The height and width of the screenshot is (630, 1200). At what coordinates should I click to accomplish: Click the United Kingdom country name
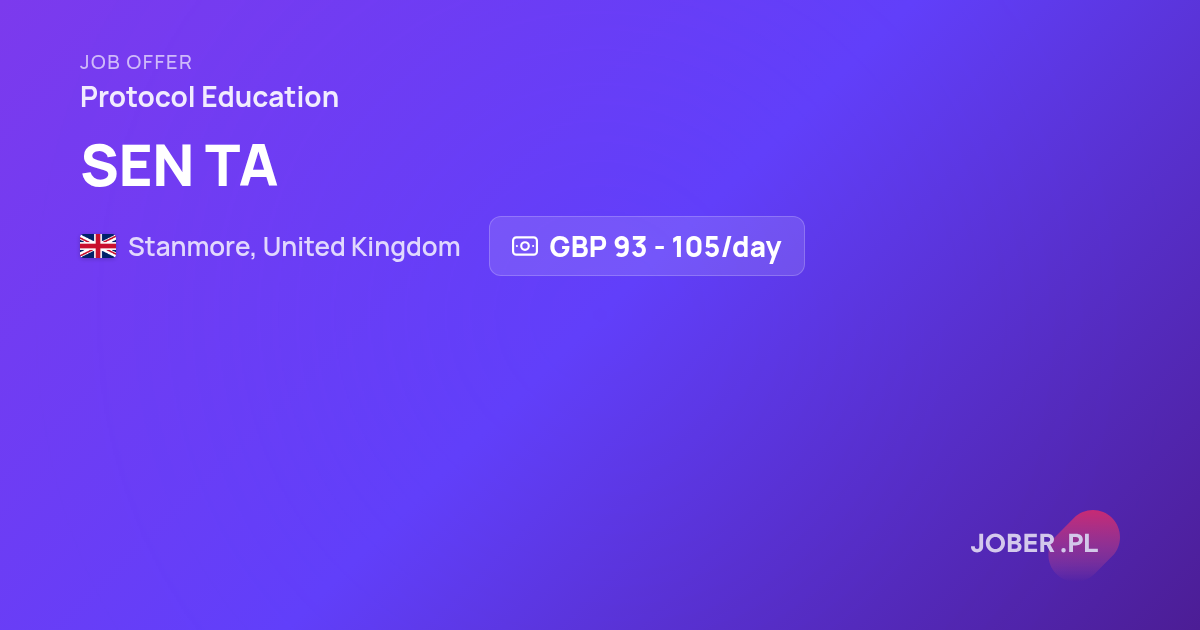coord(362,246)
